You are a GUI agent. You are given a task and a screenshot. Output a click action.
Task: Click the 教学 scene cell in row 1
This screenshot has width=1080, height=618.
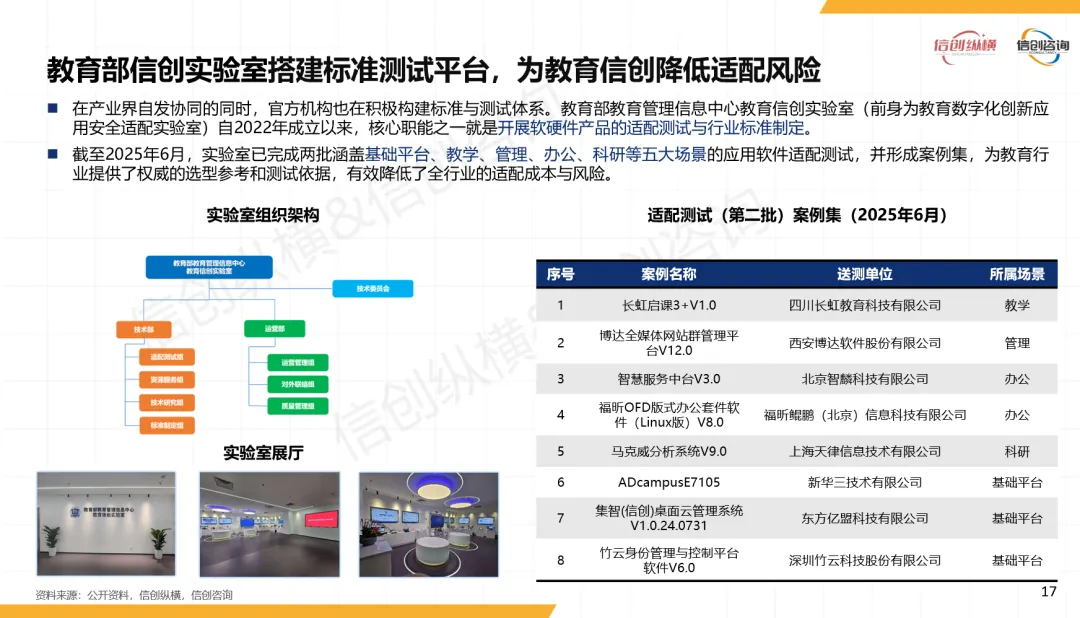click(1017, 305)
